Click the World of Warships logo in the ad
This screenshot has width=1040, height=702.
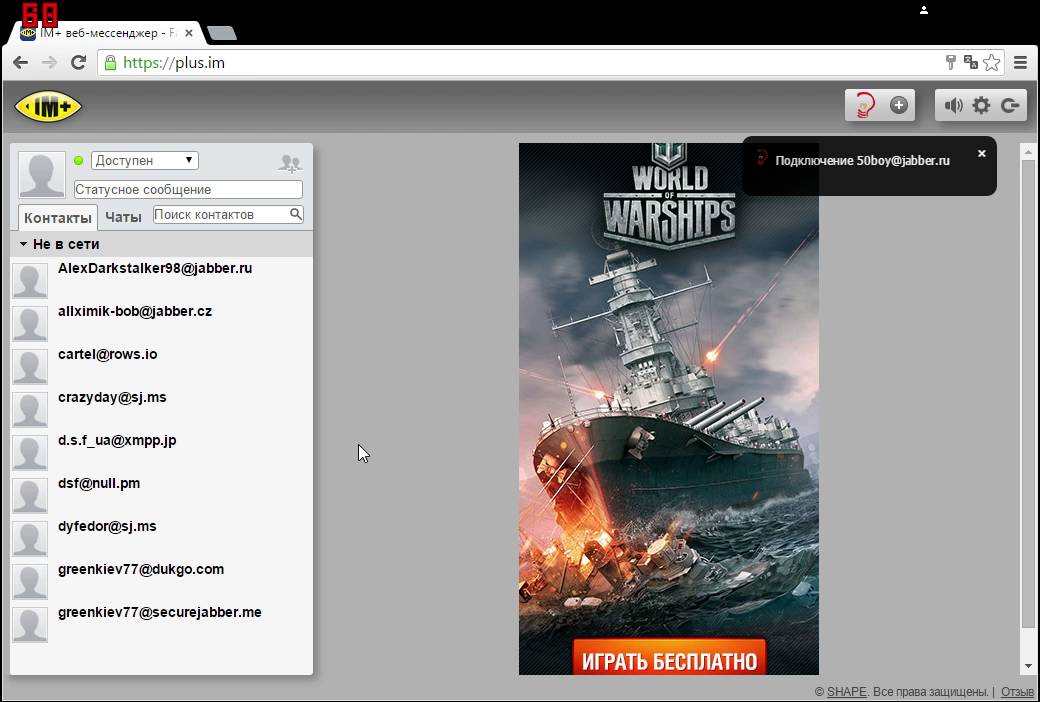click(x=669, y=198)
